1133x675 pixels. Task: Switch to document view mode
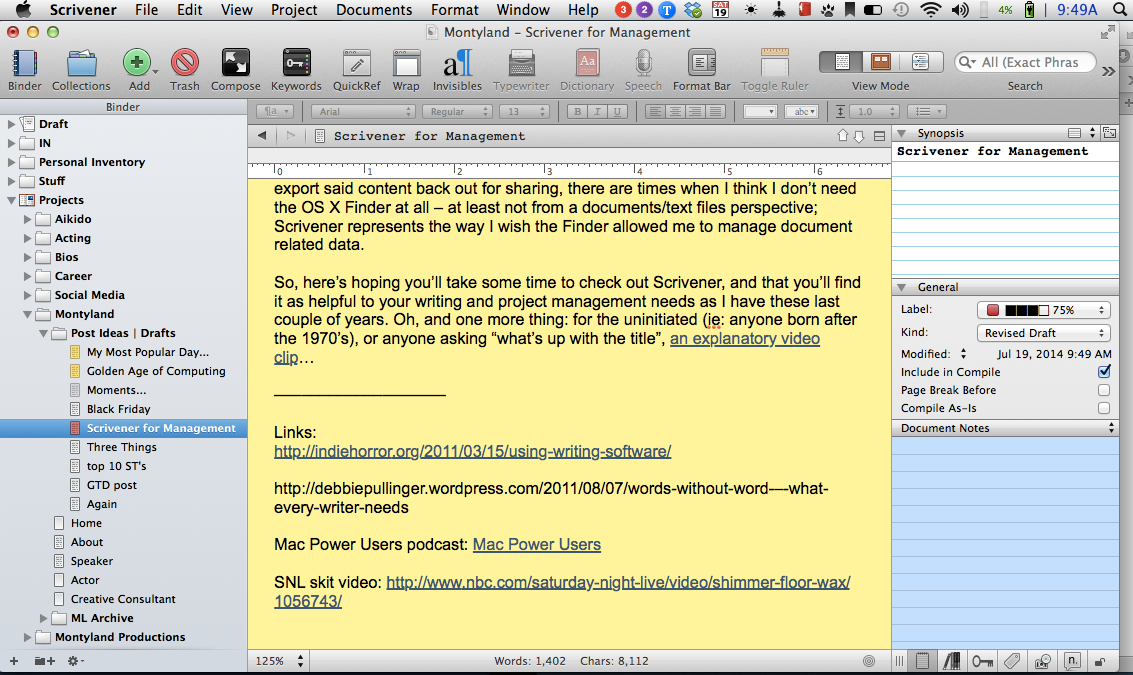[841, 62]
